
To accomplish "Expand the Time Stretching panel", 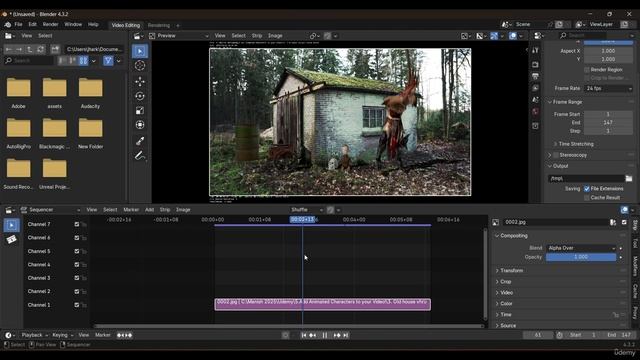I will tap(576, 144).
